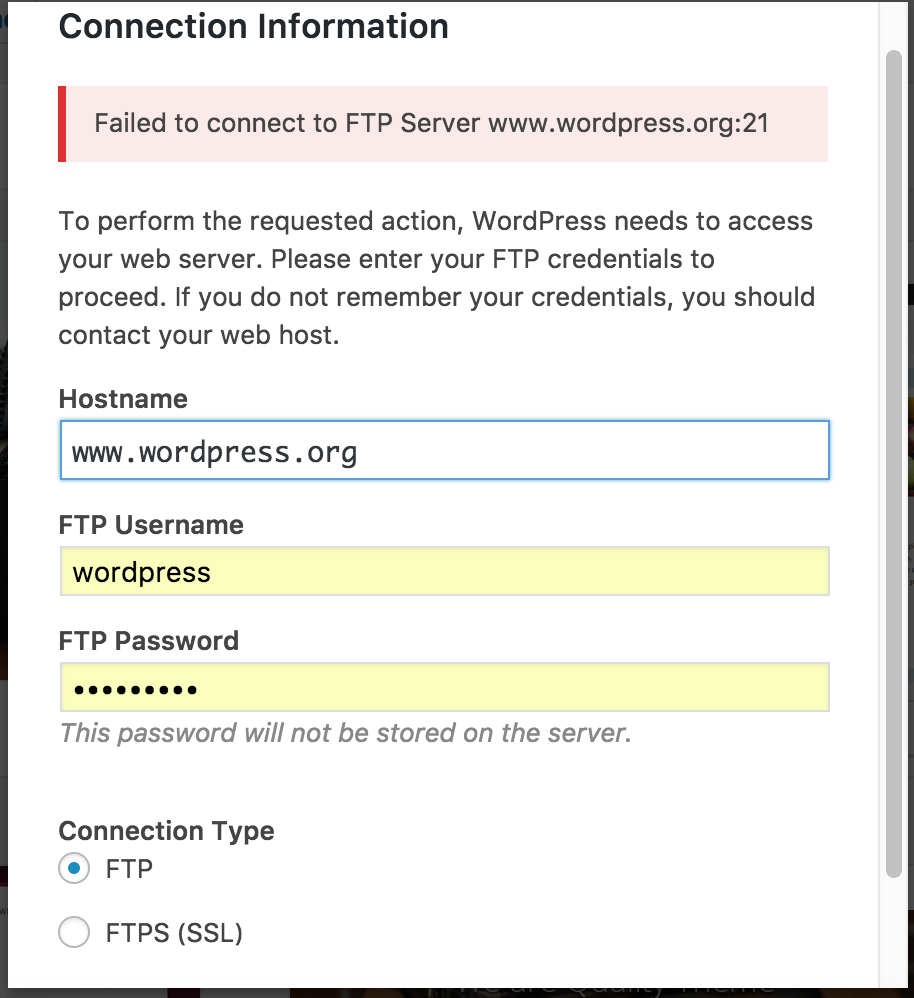Focus the FTP Username field

coord(444,571)
